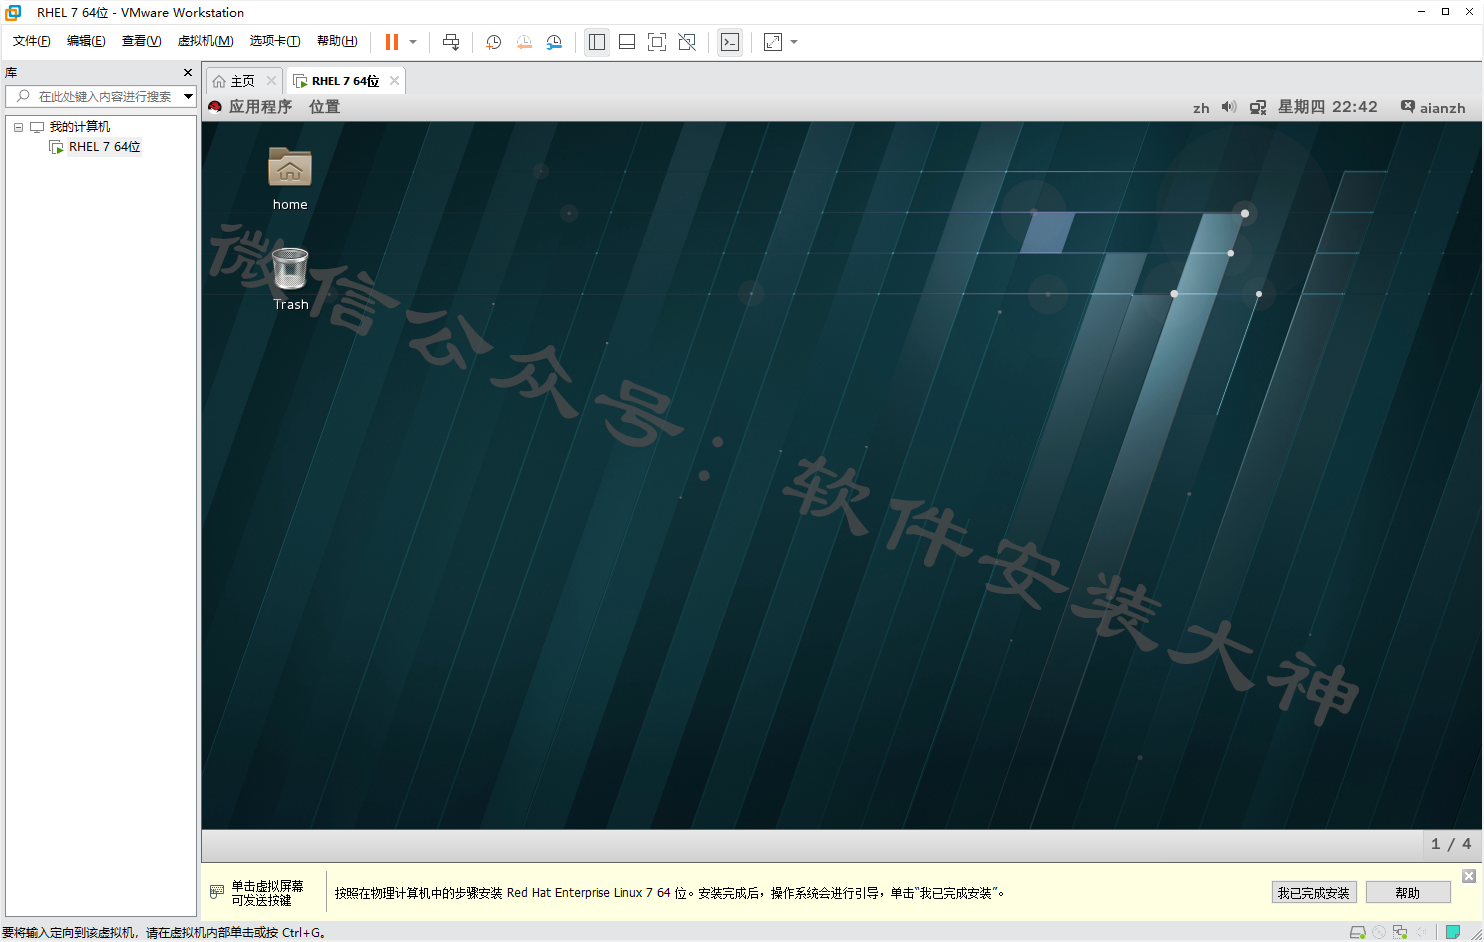Open the 星期四 22:42 clock menu
Screen dimensions: 1484x942
click(1327, 107)
